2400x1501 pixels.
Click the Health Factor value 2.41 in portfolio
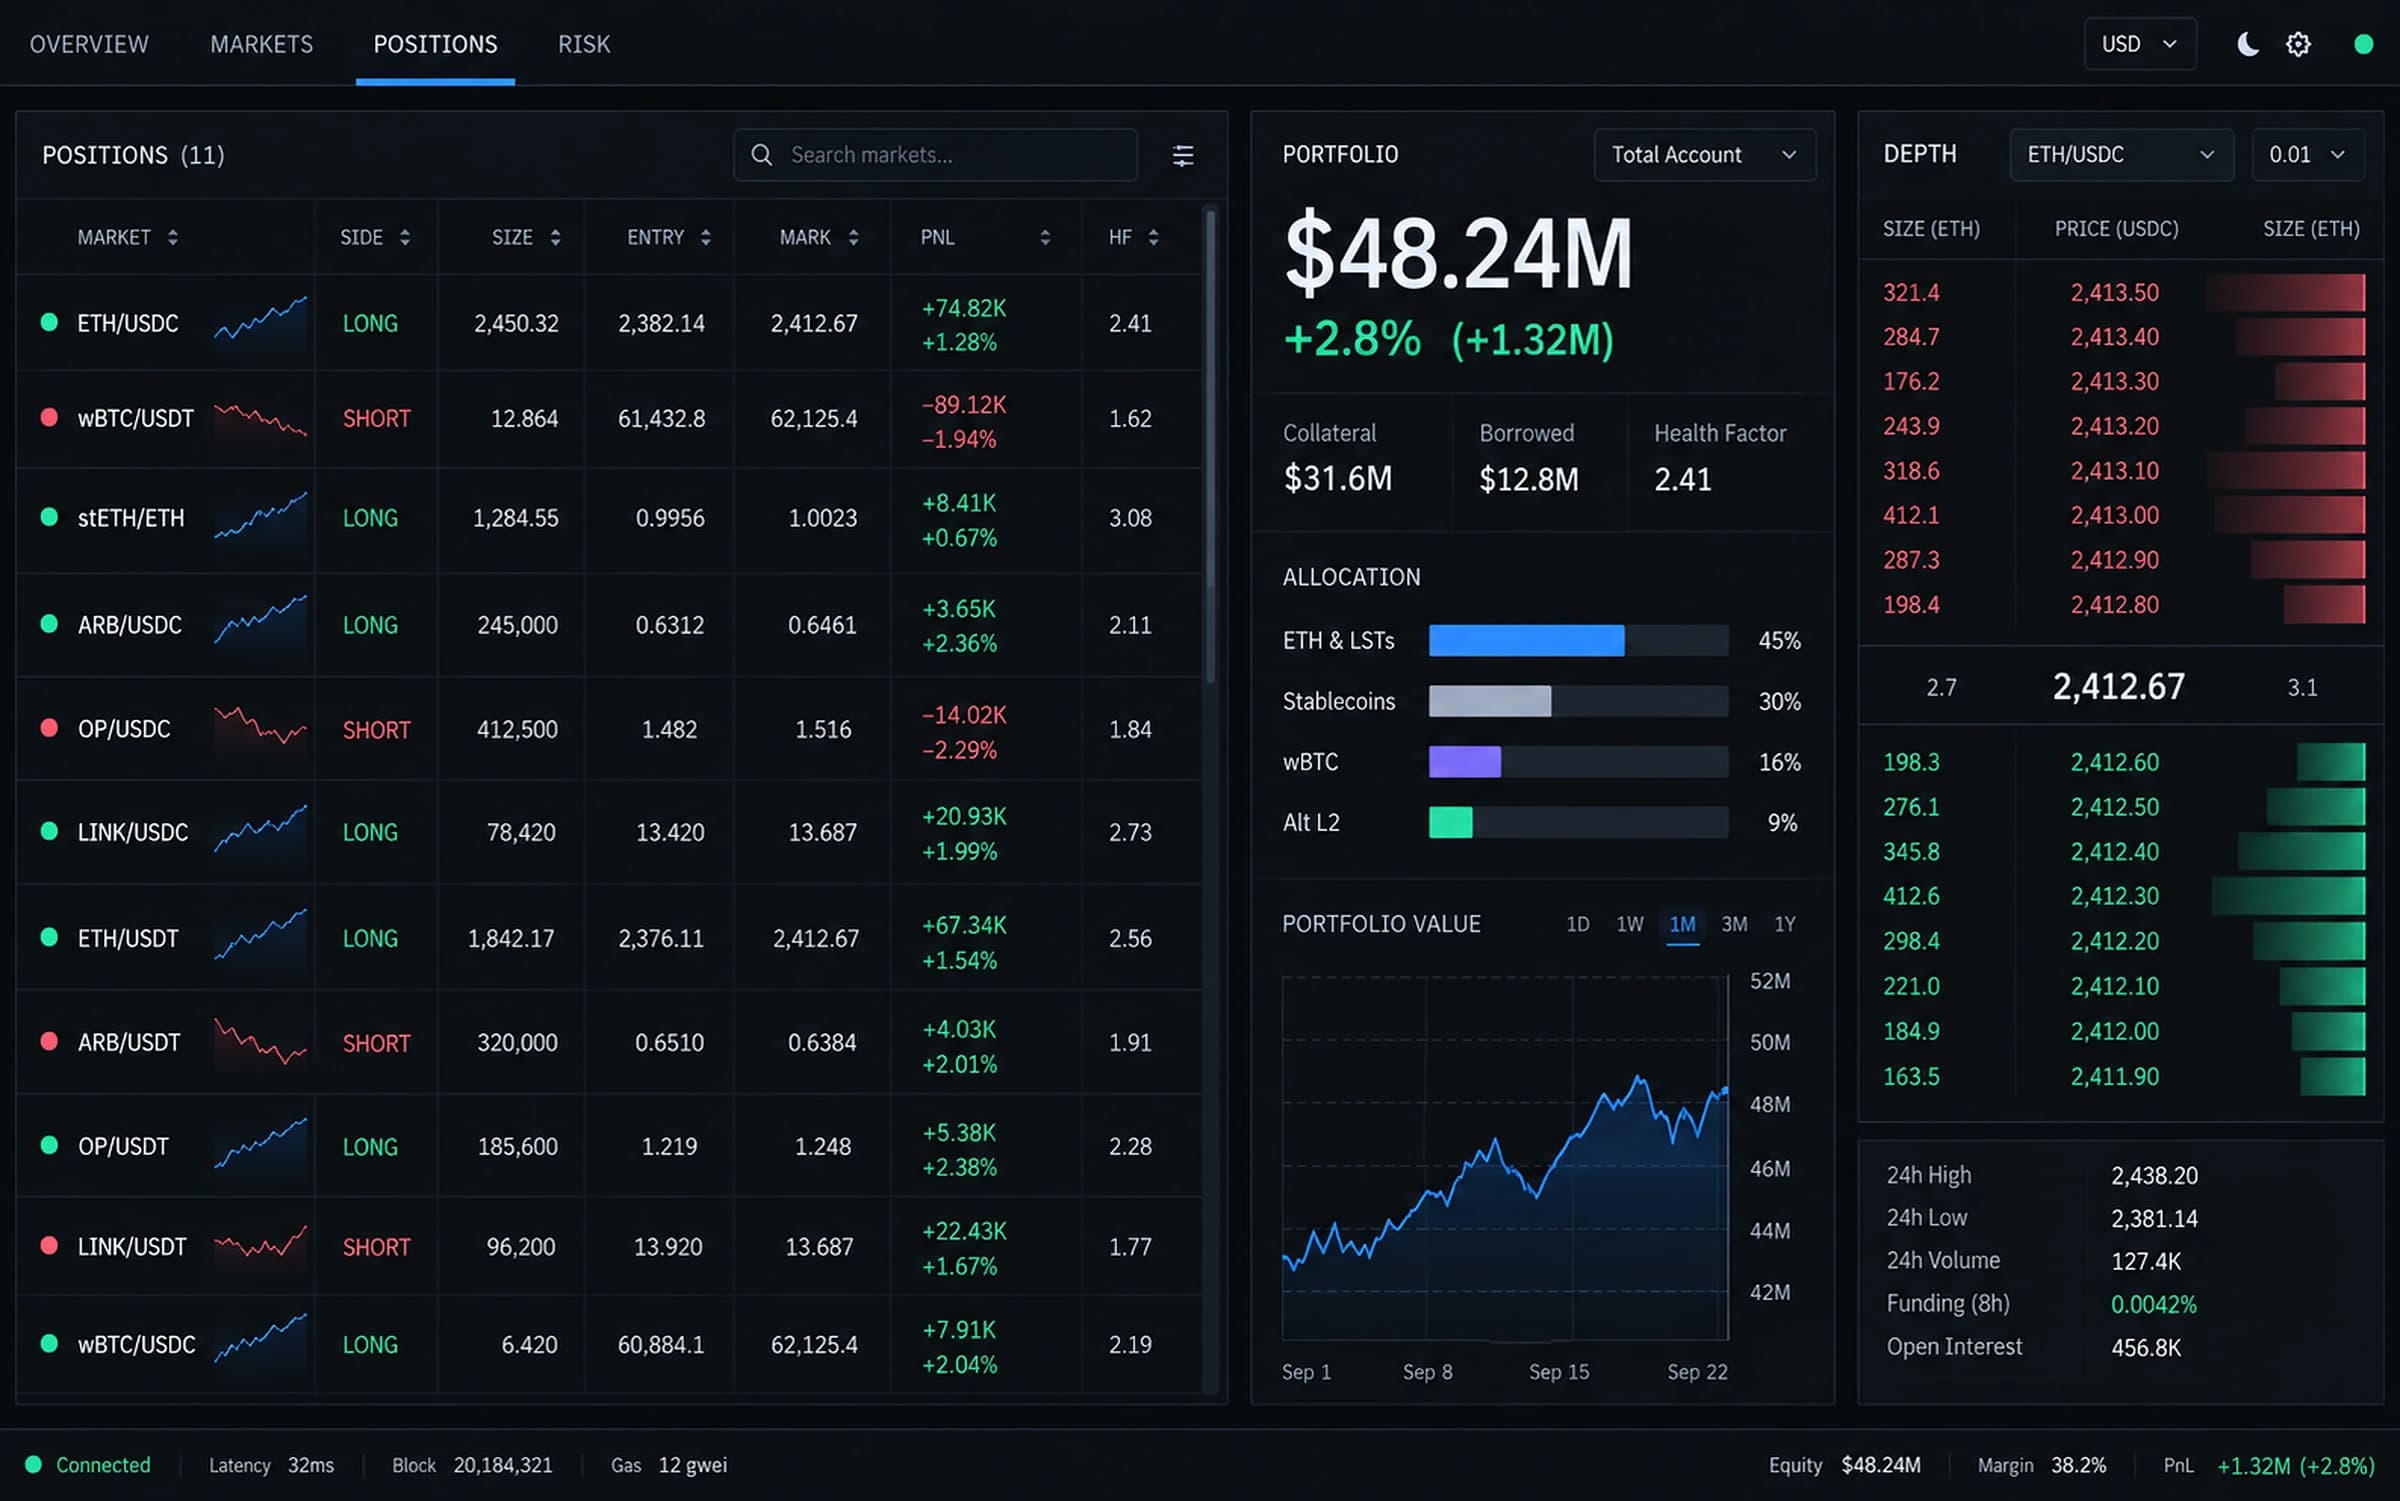click(x=1683, y=479)
